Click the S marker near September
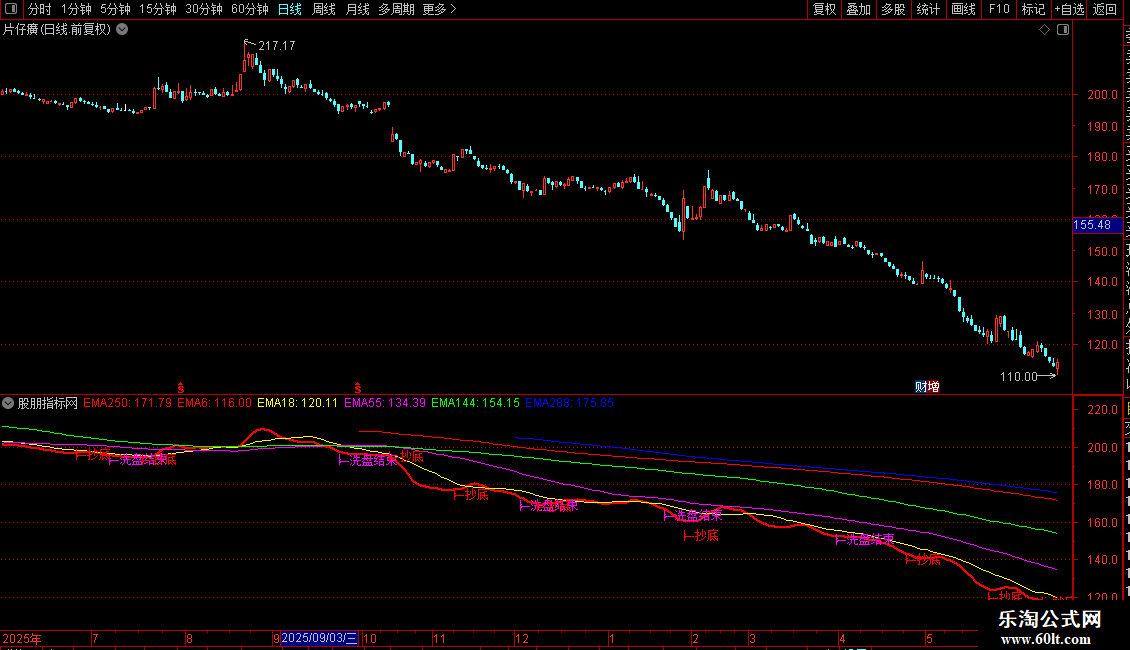This screenshot has height=650, width=1130. 357,388
